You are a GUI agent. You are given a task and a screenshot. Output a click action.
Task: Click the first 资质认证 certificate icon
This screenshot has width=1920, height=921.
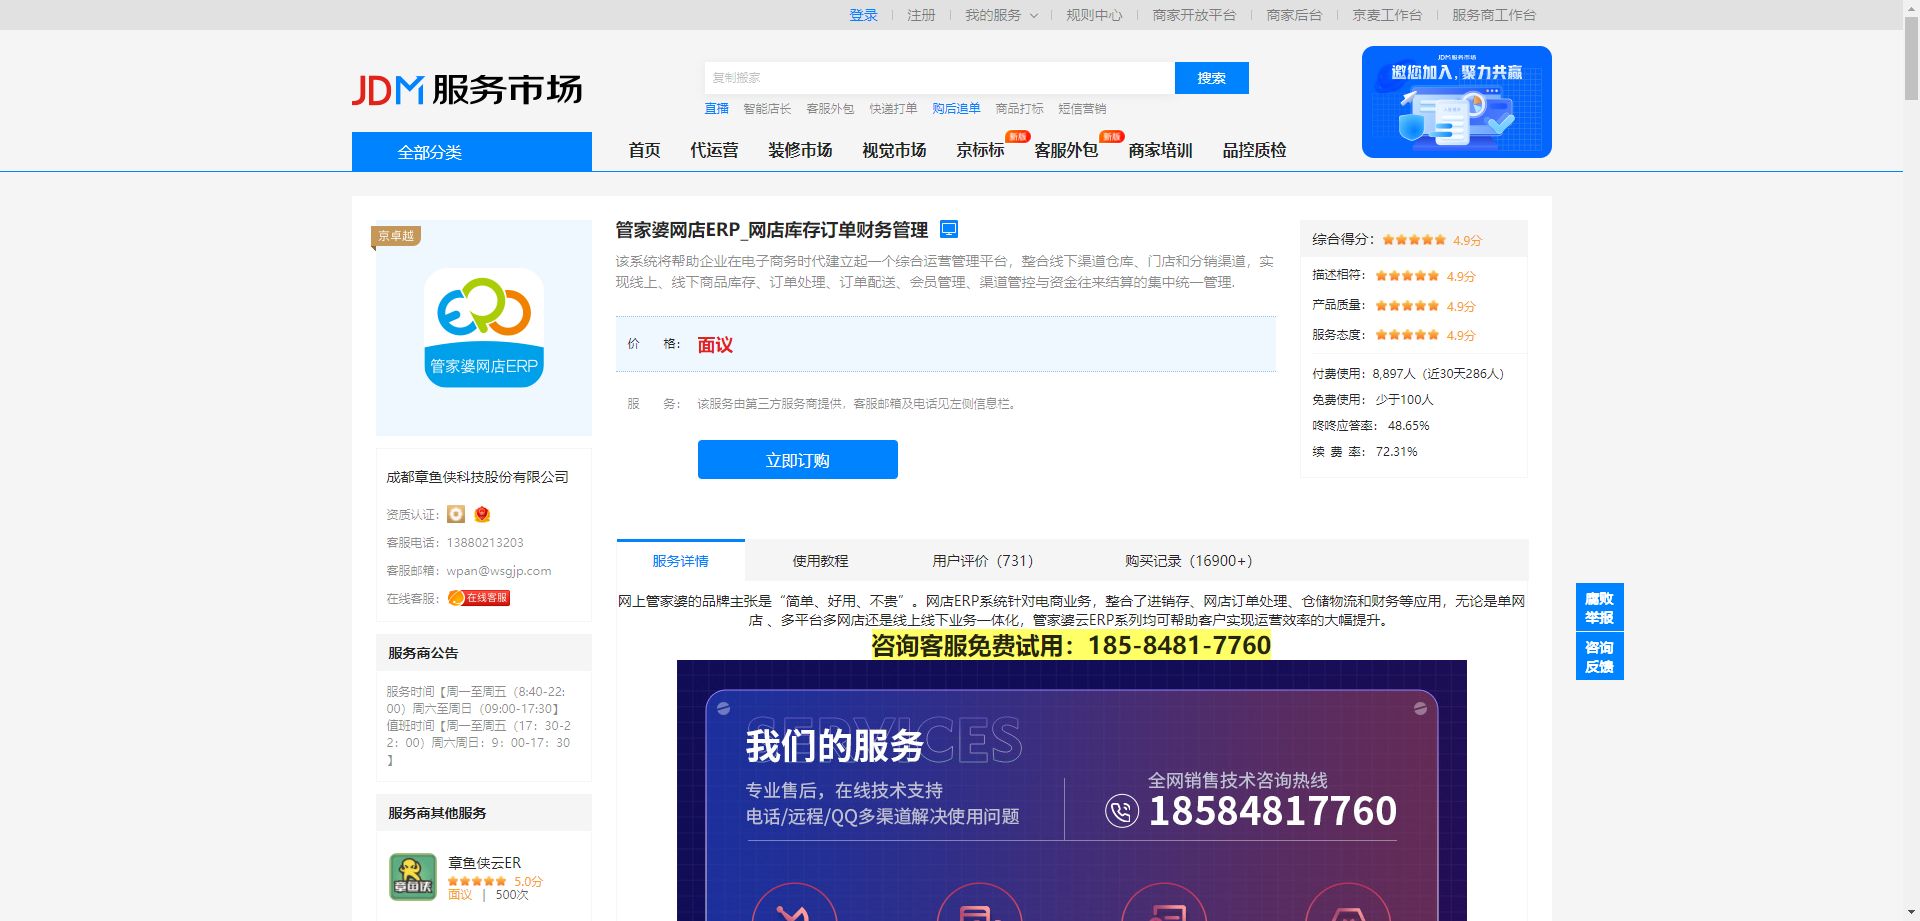(x=456, y=514)
